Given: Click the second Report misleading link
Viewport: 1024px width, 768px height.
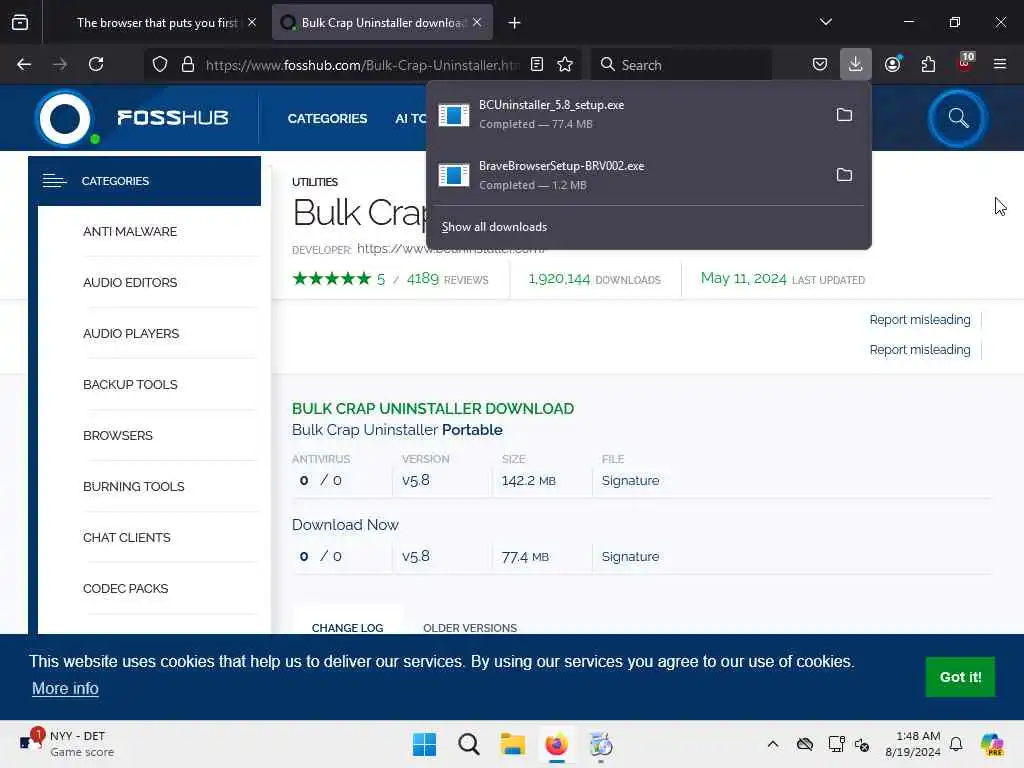Looking at the screenshot, I should (920, 349).
